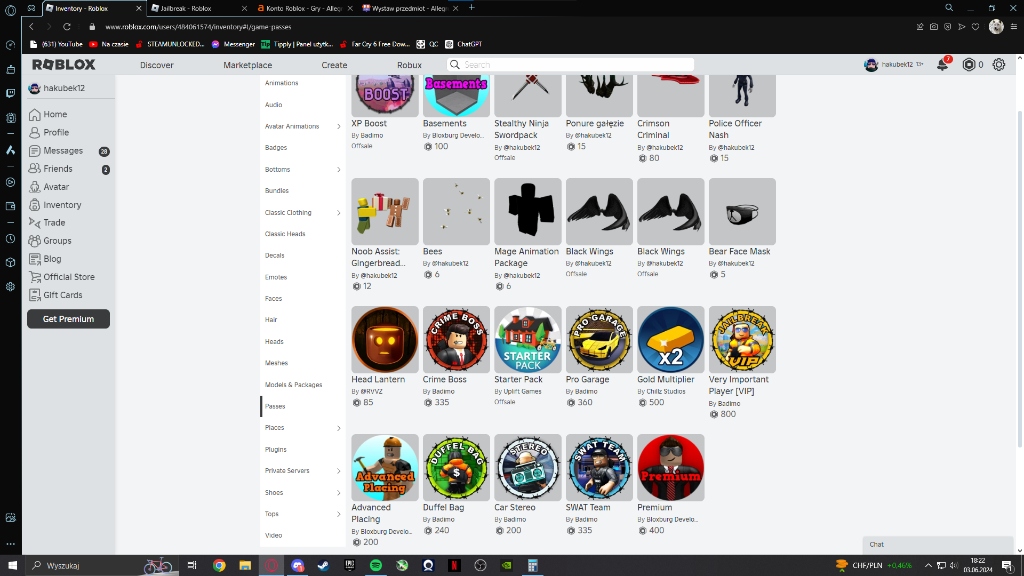Open Spotify from the taskbar

pyautogui.click(x=376, y=566)
